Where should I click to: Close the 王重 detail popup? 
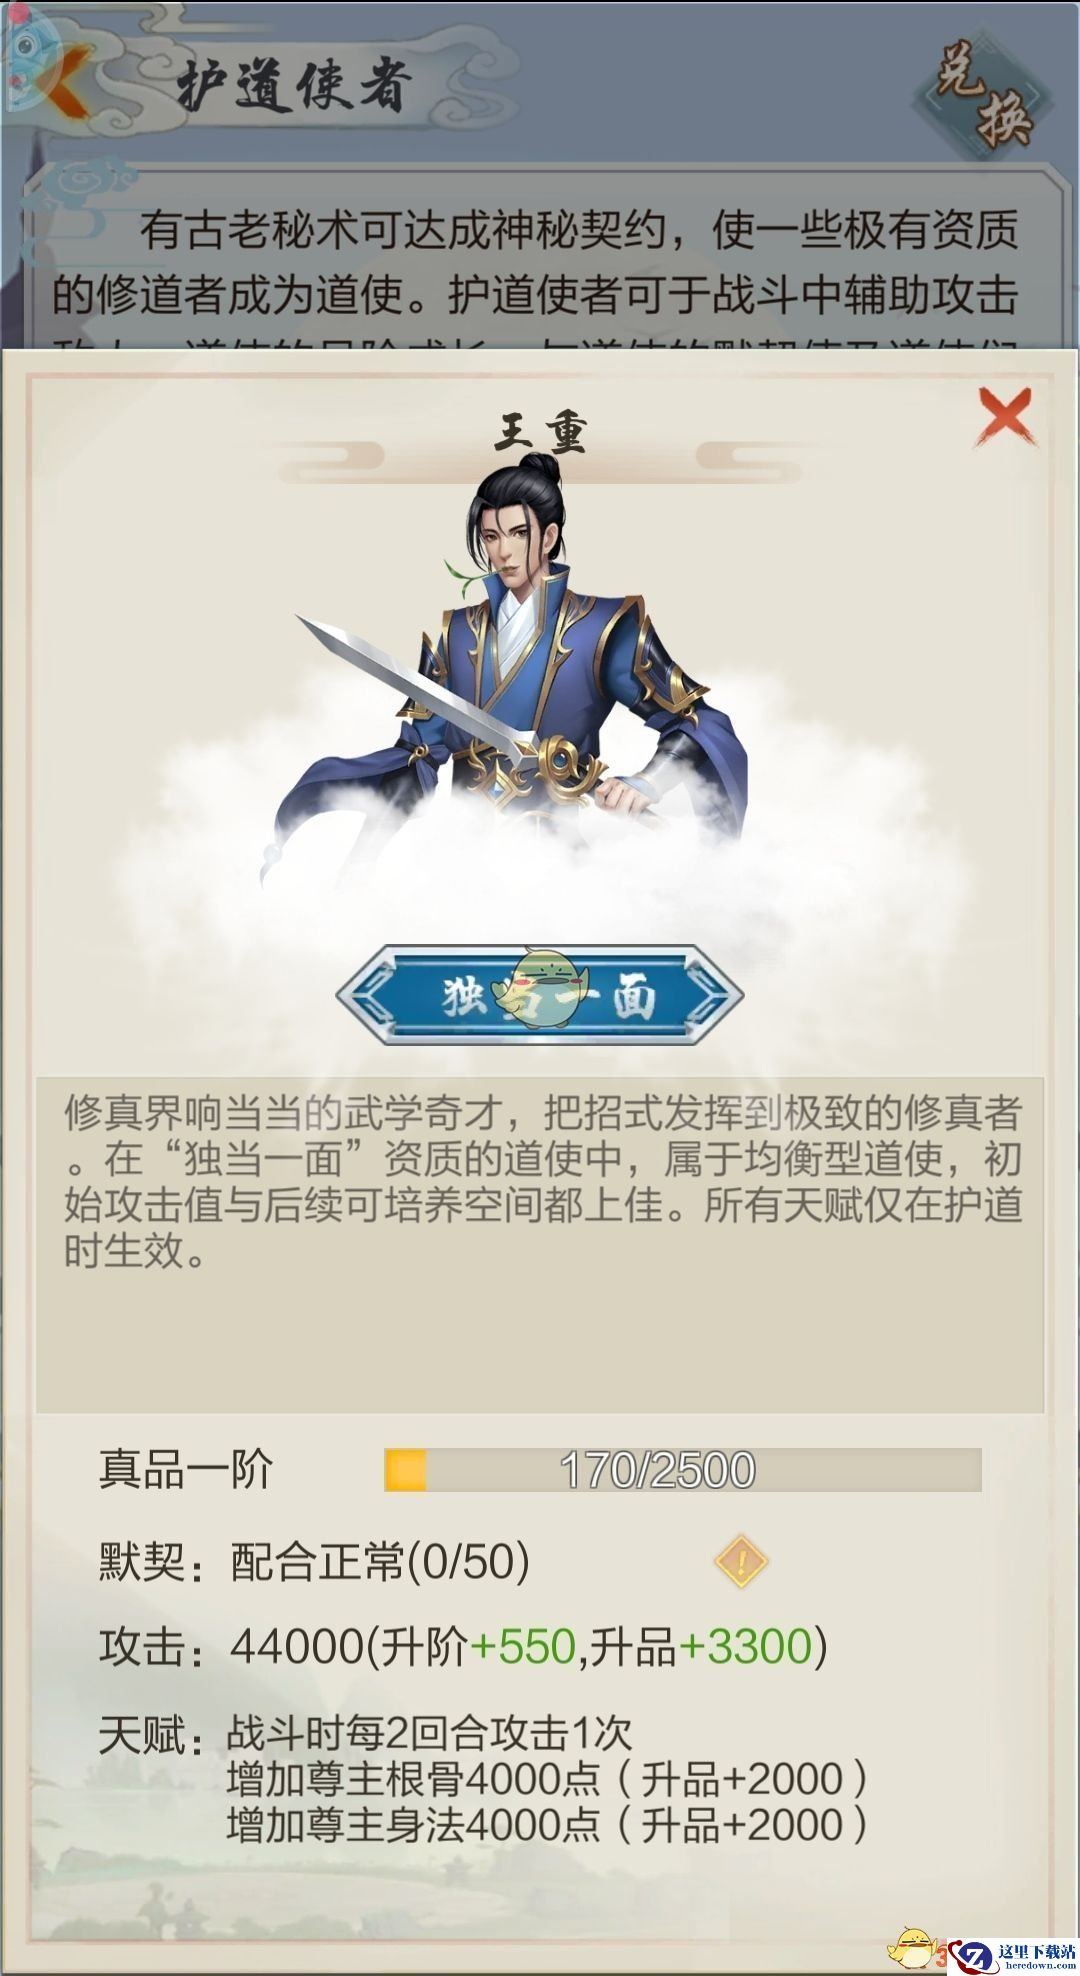(1005, 417)
